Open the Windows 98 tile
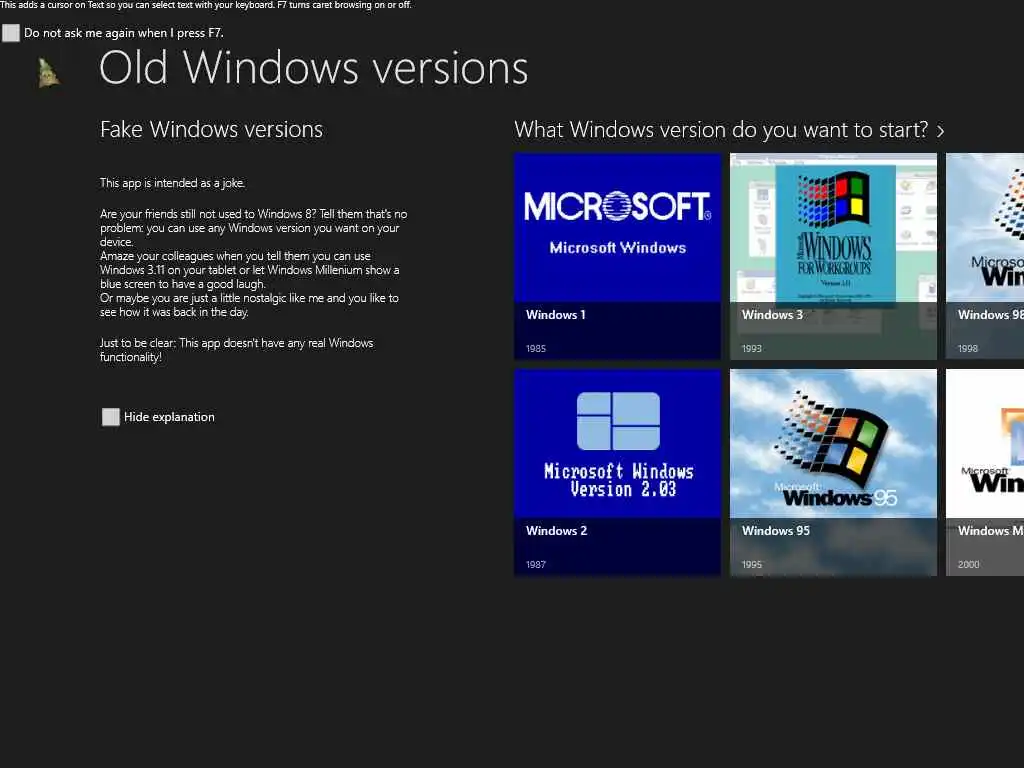The height and width of the screenshot is (768, 1024). click(x=985, y=256)
